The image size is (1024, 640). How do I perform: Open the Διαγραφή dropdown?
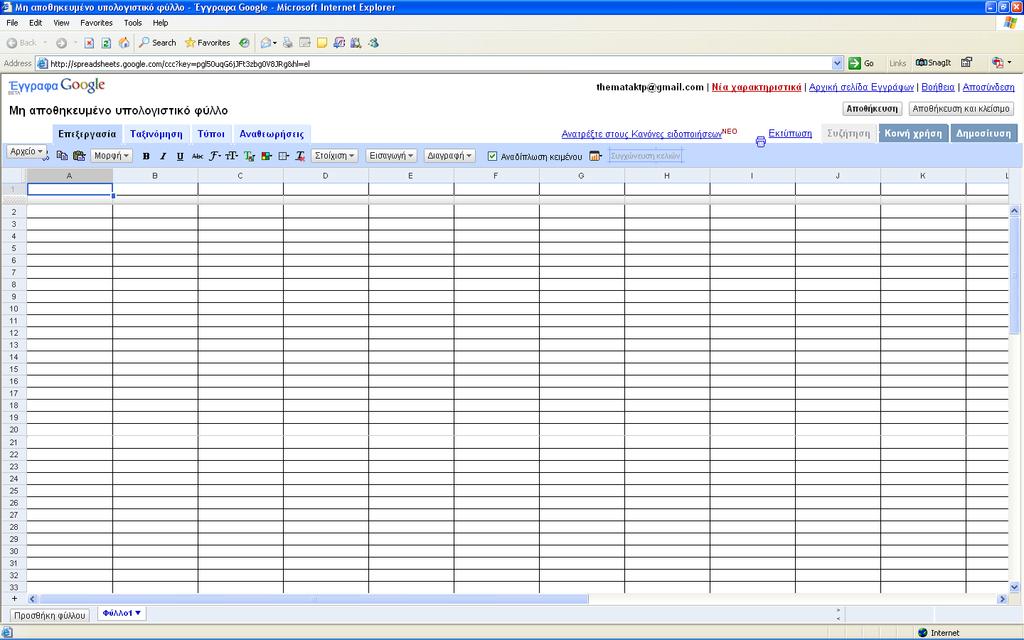click(x=449, y=156)
